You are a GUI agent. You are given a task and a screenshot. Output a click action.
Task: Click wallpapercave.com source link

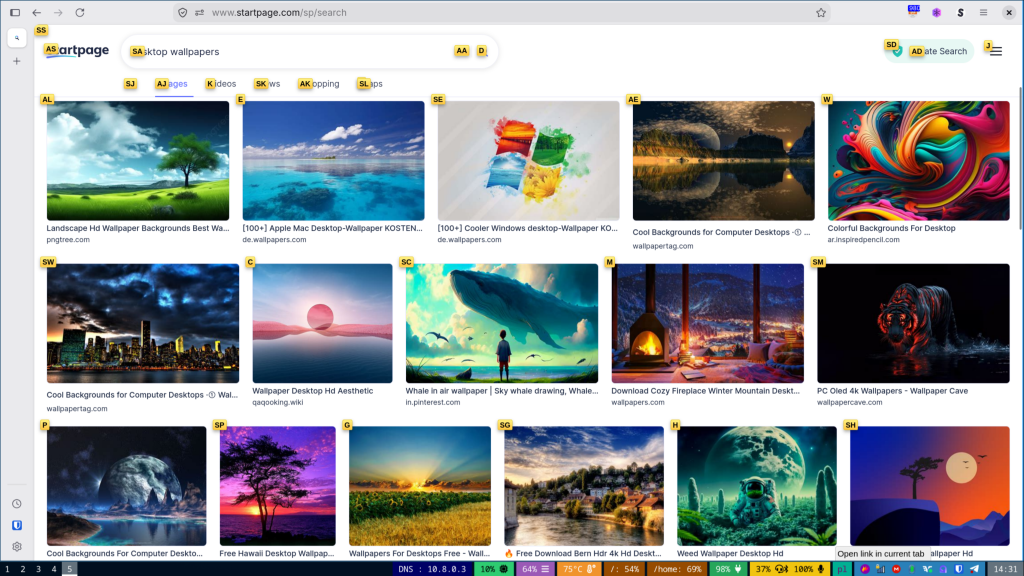850,402
